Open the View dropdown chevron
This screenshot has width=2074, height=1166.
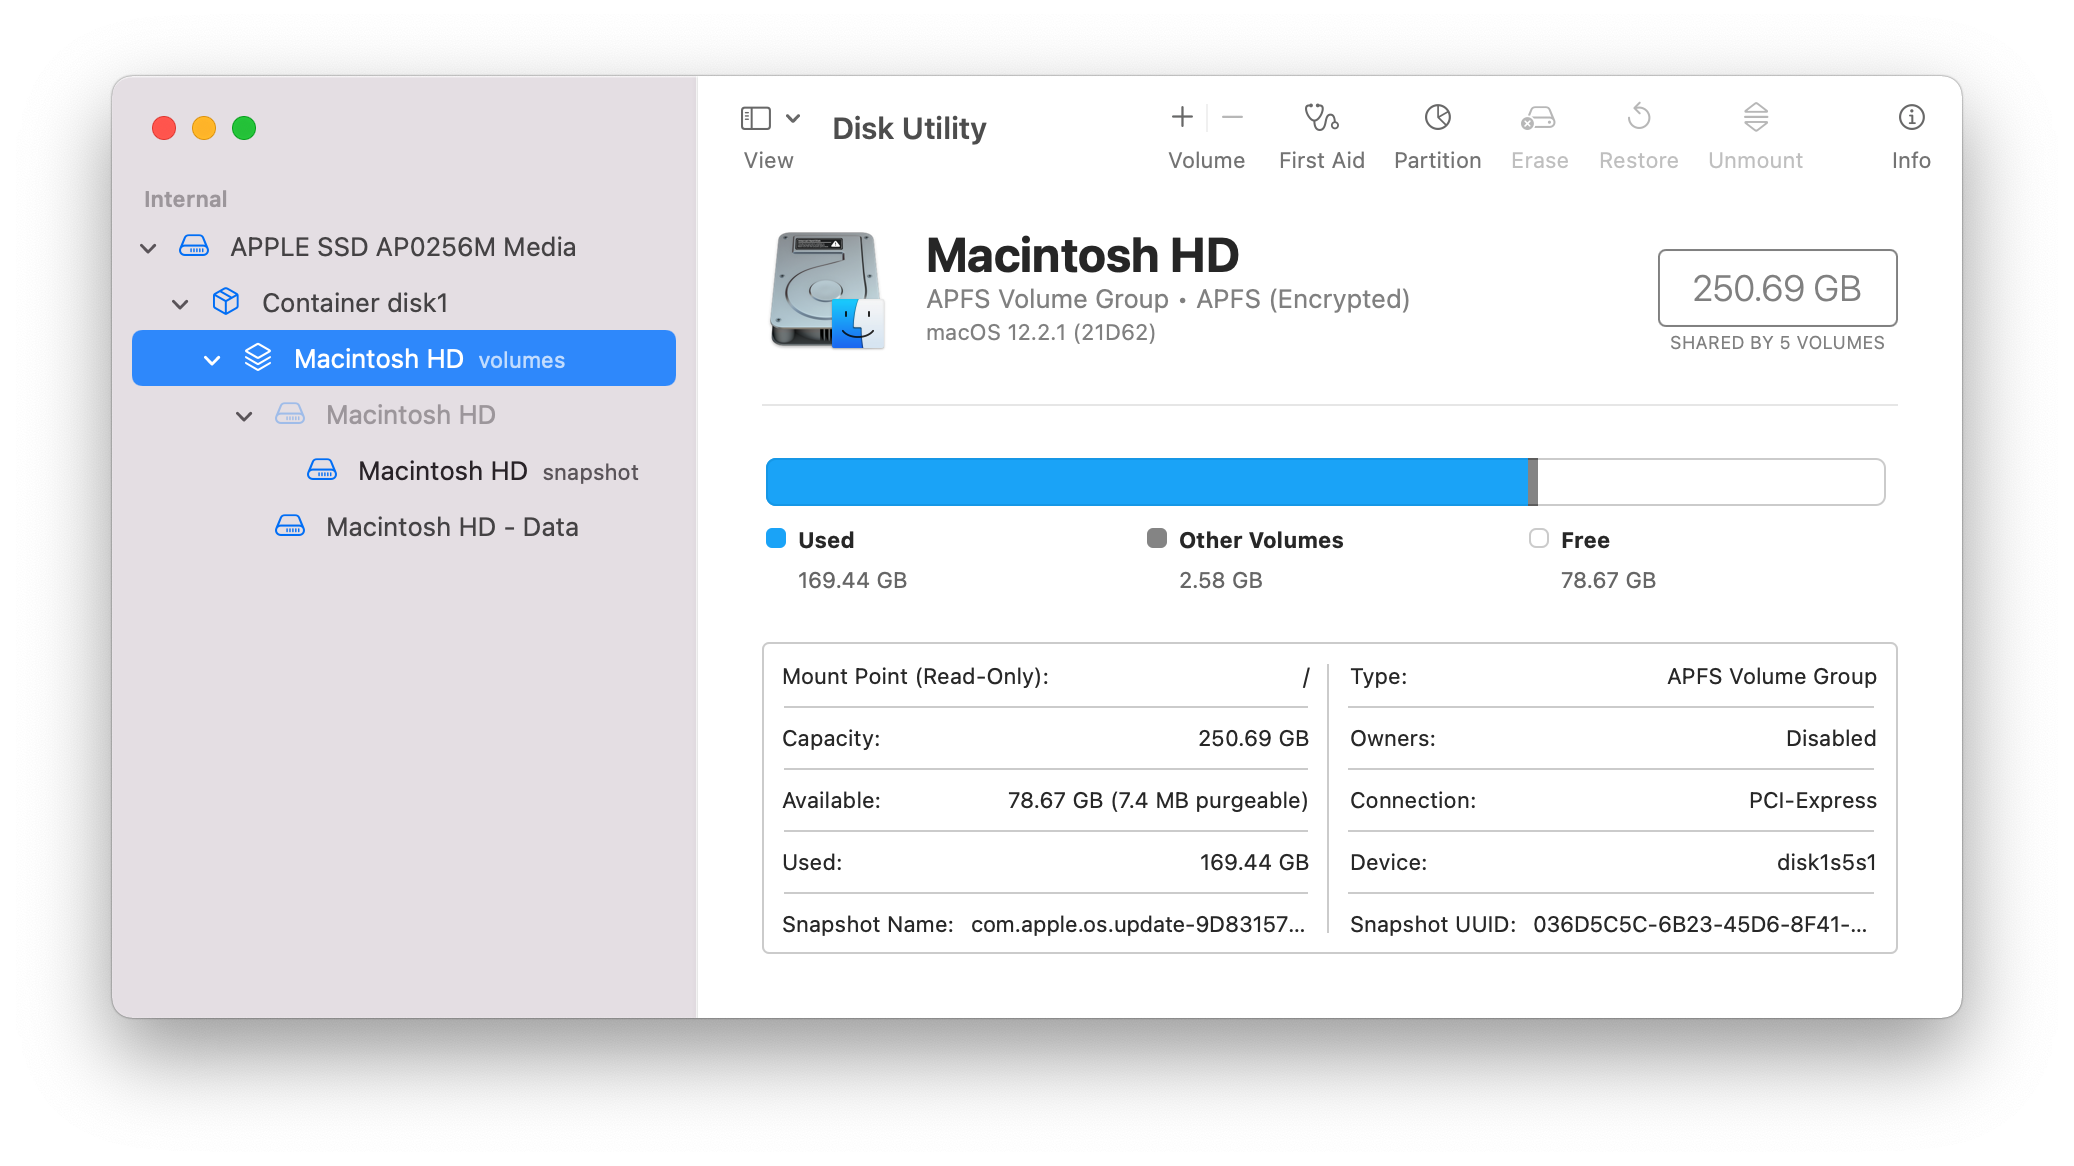click(793, 119)
